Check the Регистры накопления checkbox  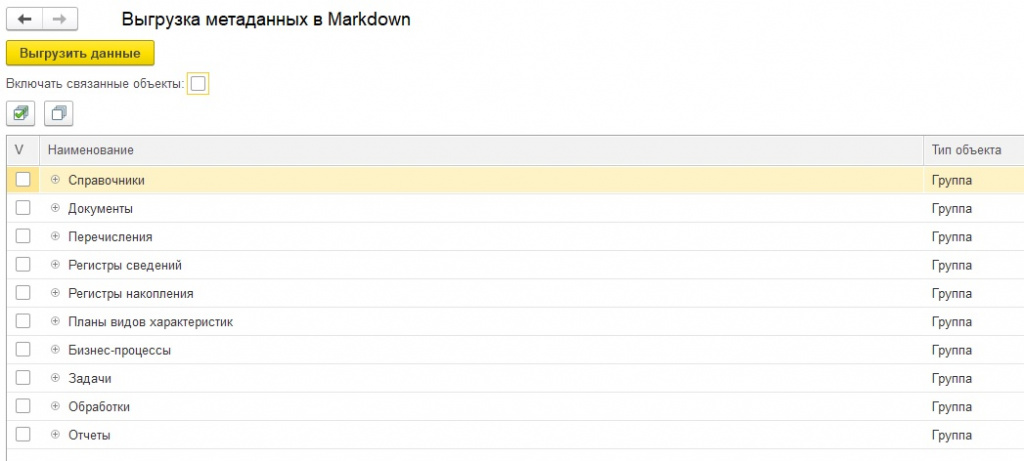click(23, 294)
